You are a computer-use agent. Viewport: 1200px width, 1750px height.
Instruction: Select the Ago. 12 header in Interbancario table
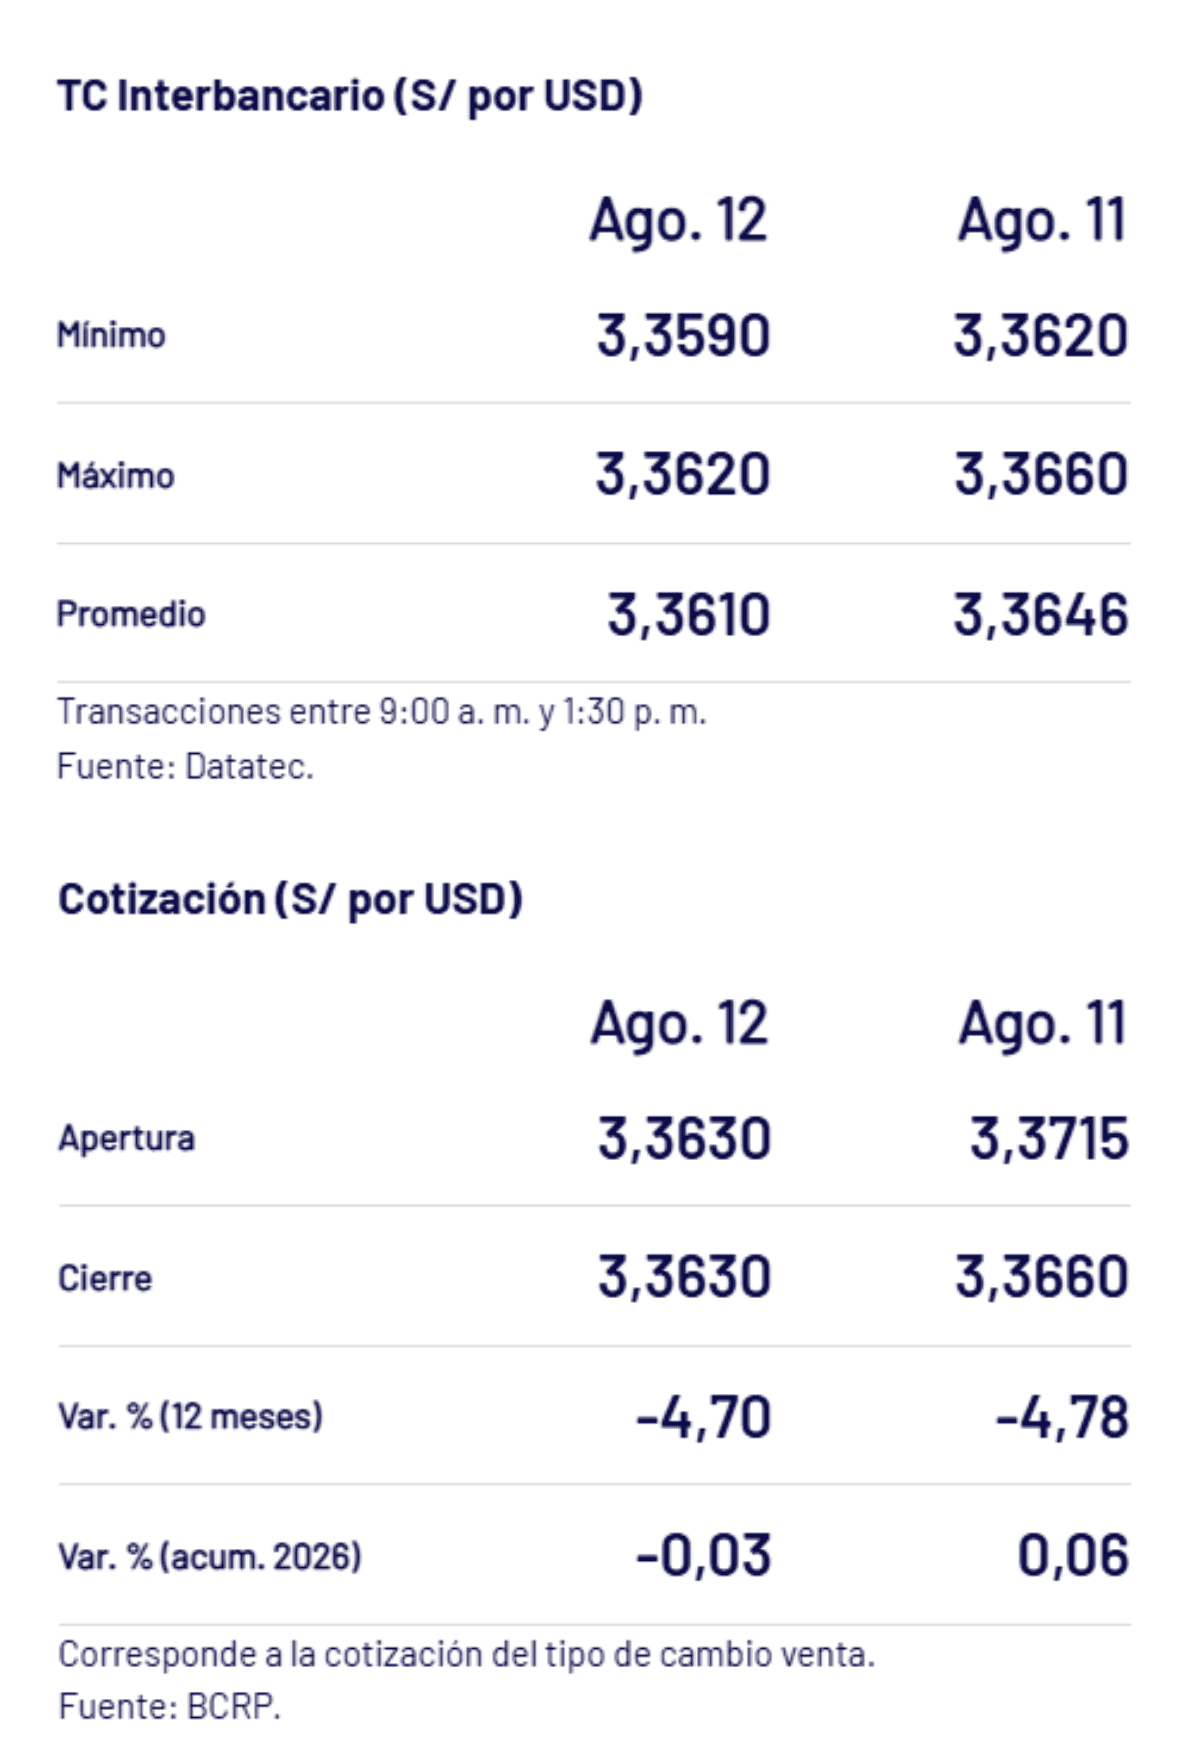tap(678, 221)
